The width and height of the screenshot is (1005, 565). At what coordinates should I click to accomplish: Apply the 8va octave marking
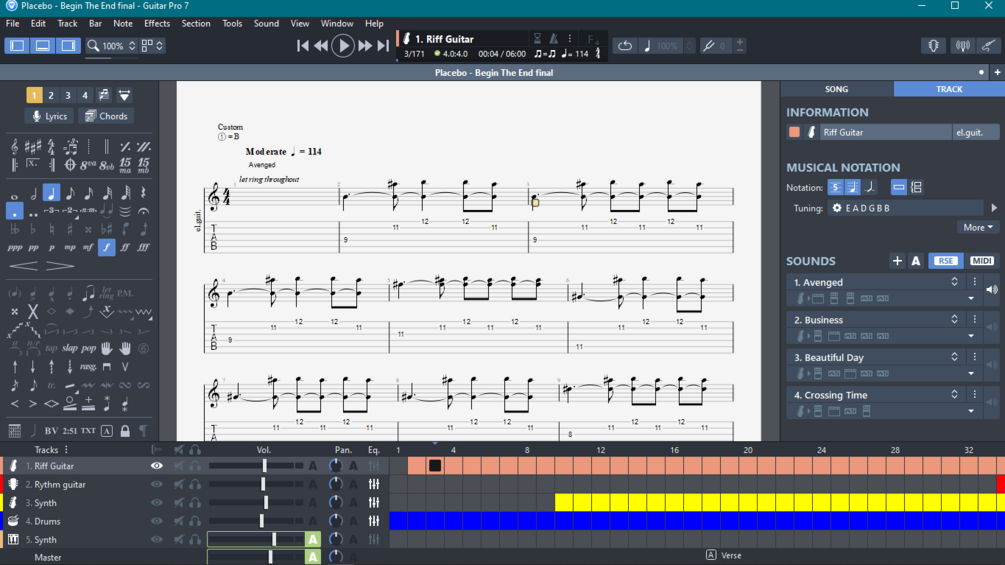pos(88,165)
